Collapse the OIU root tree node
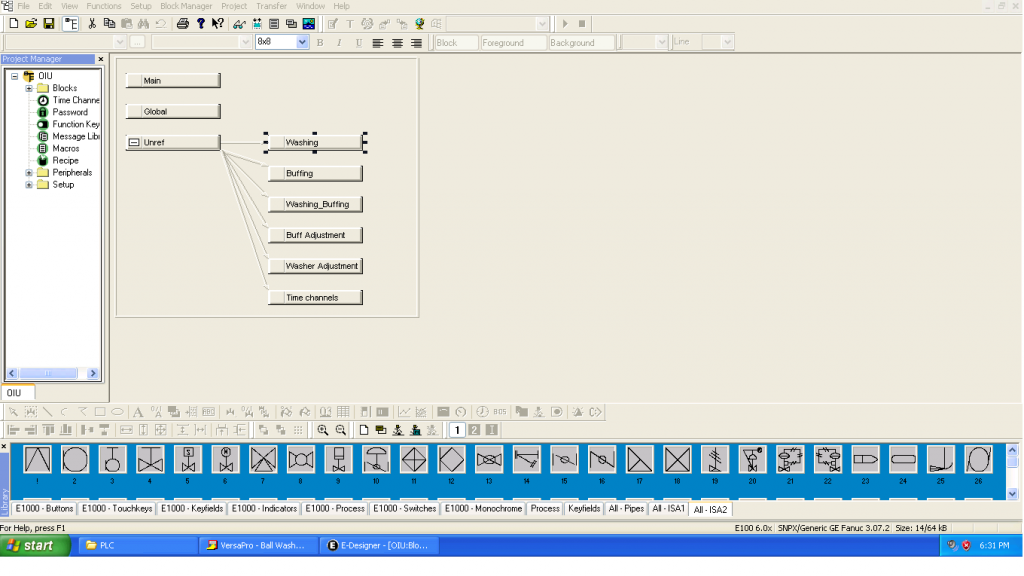 (x=14, y=76)
